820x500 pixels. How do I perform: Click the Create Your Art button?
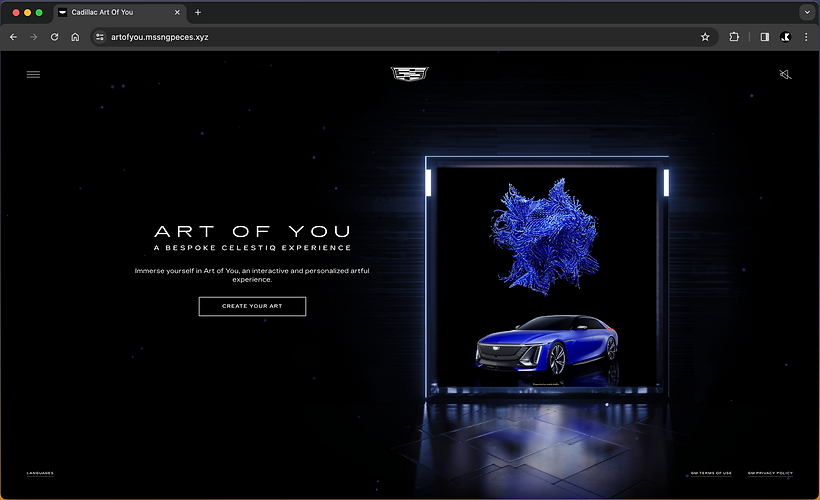(x=252, y=306)
